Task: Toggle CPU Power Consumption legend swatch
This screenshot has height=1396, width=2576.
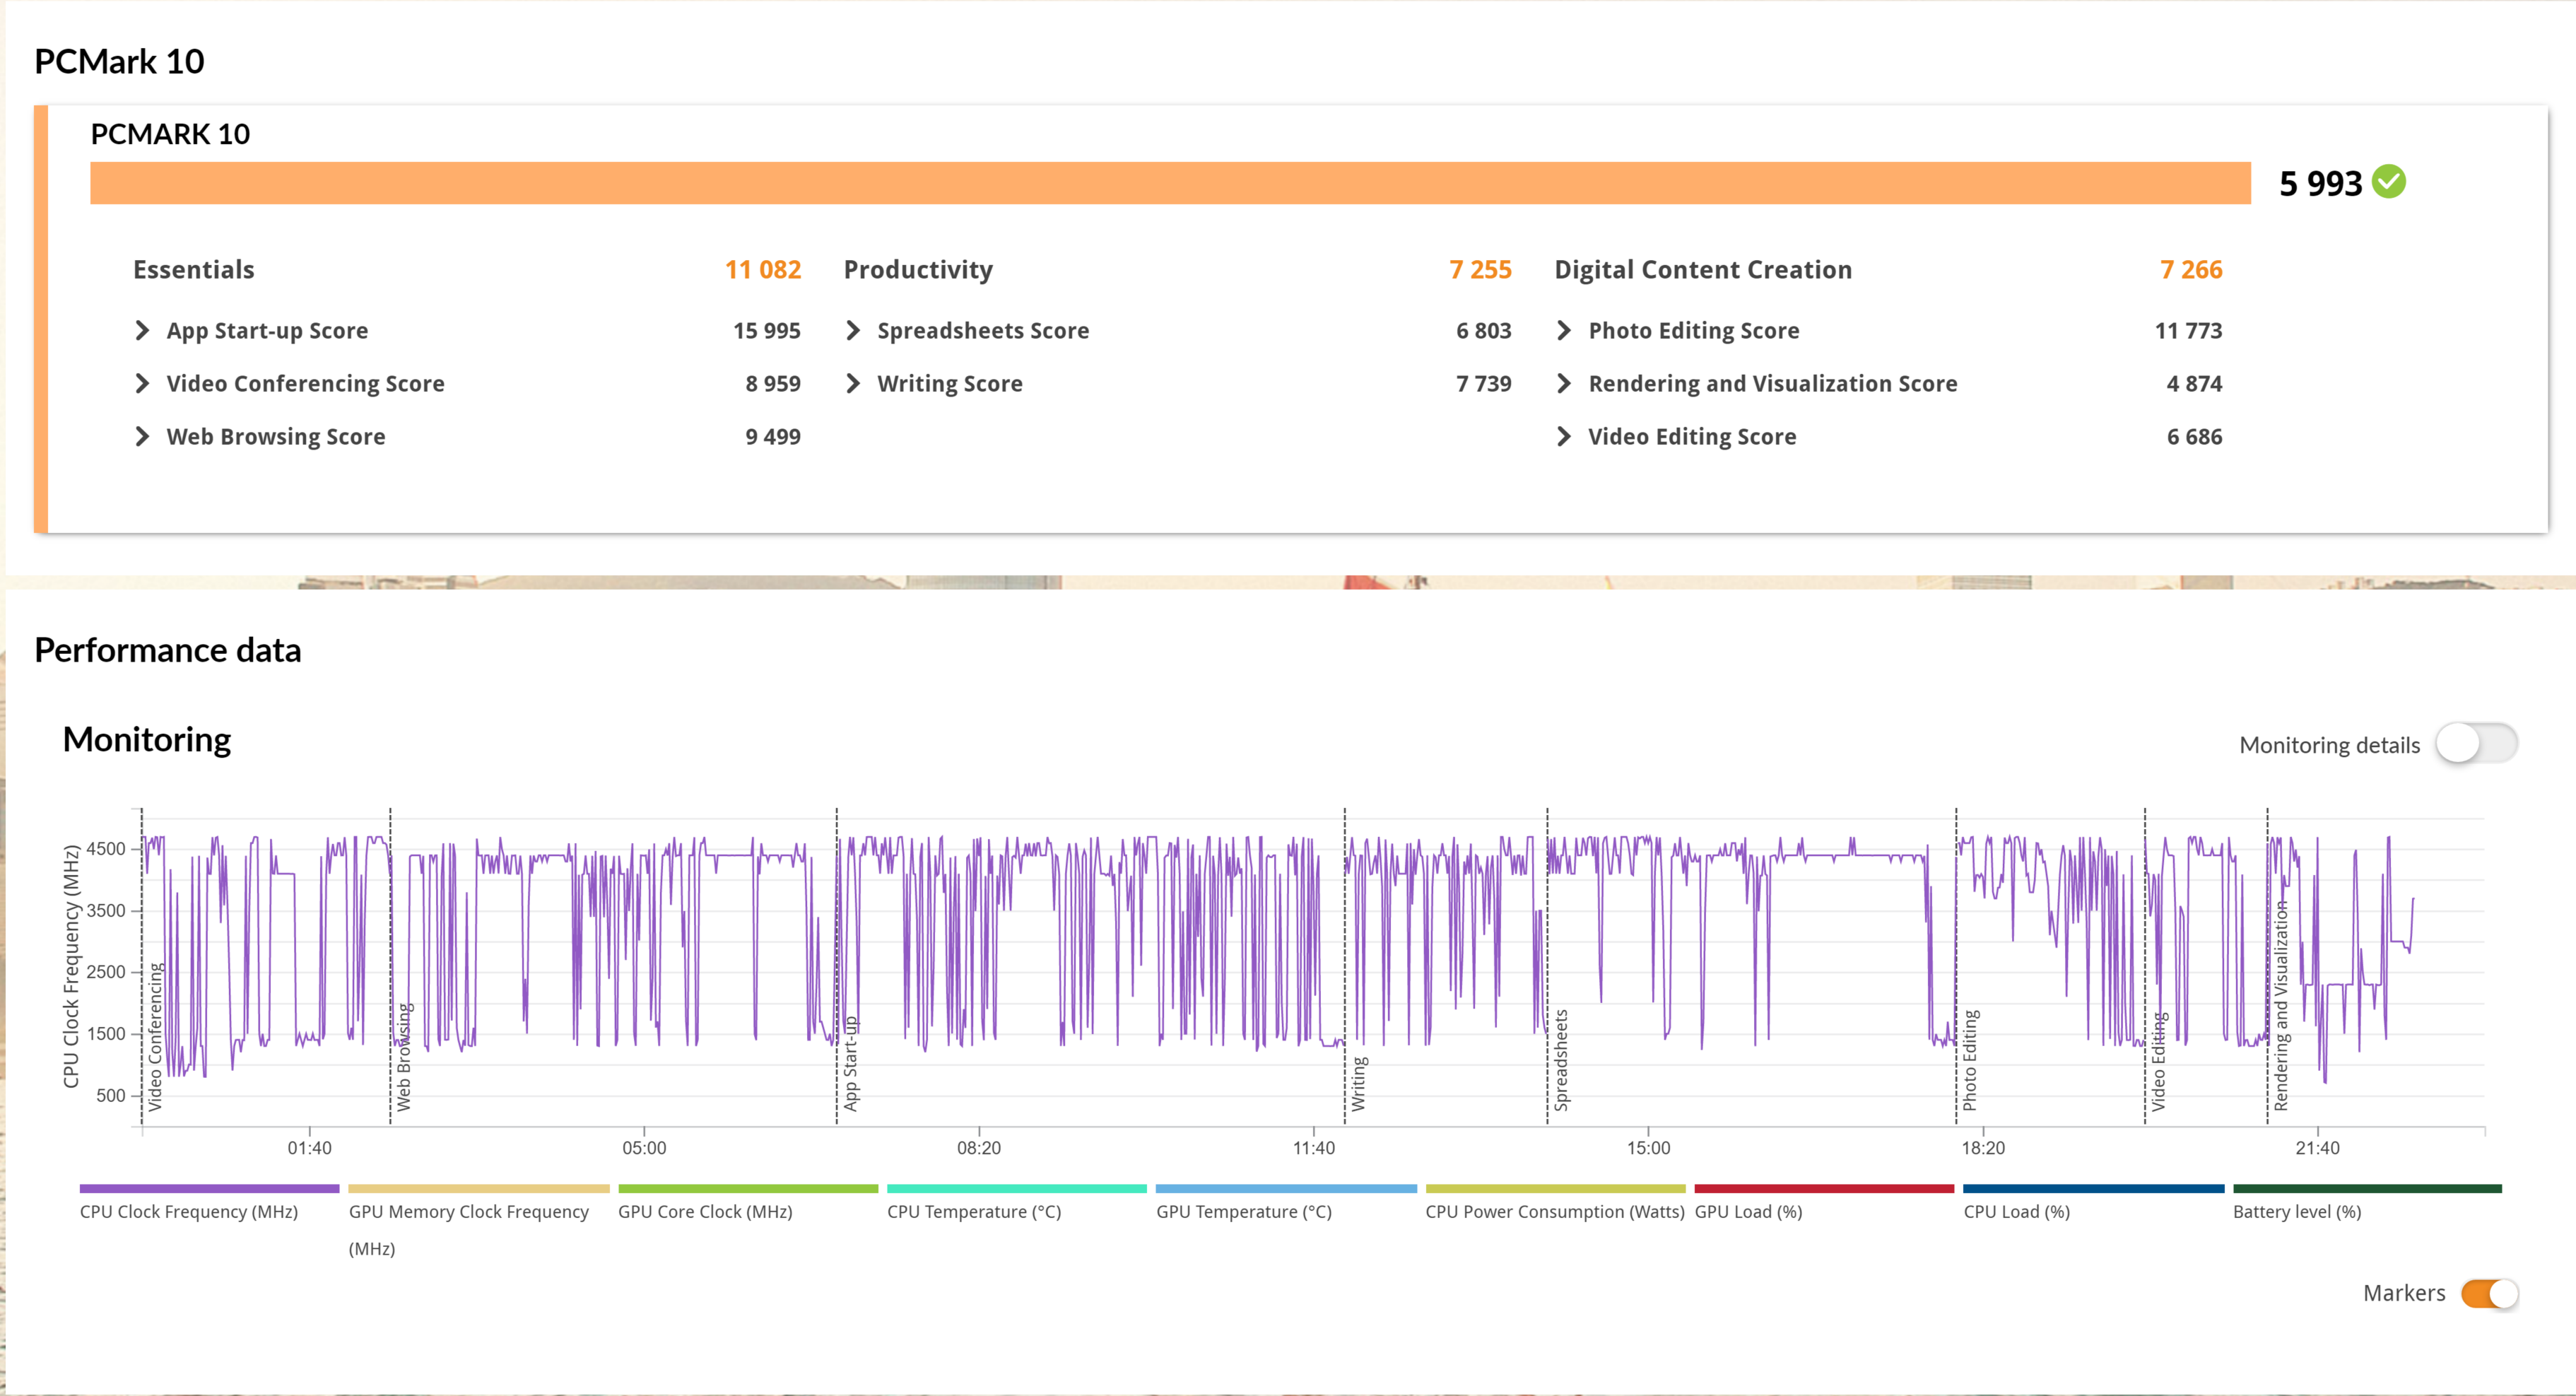Action: [x=1555, y=1189]
